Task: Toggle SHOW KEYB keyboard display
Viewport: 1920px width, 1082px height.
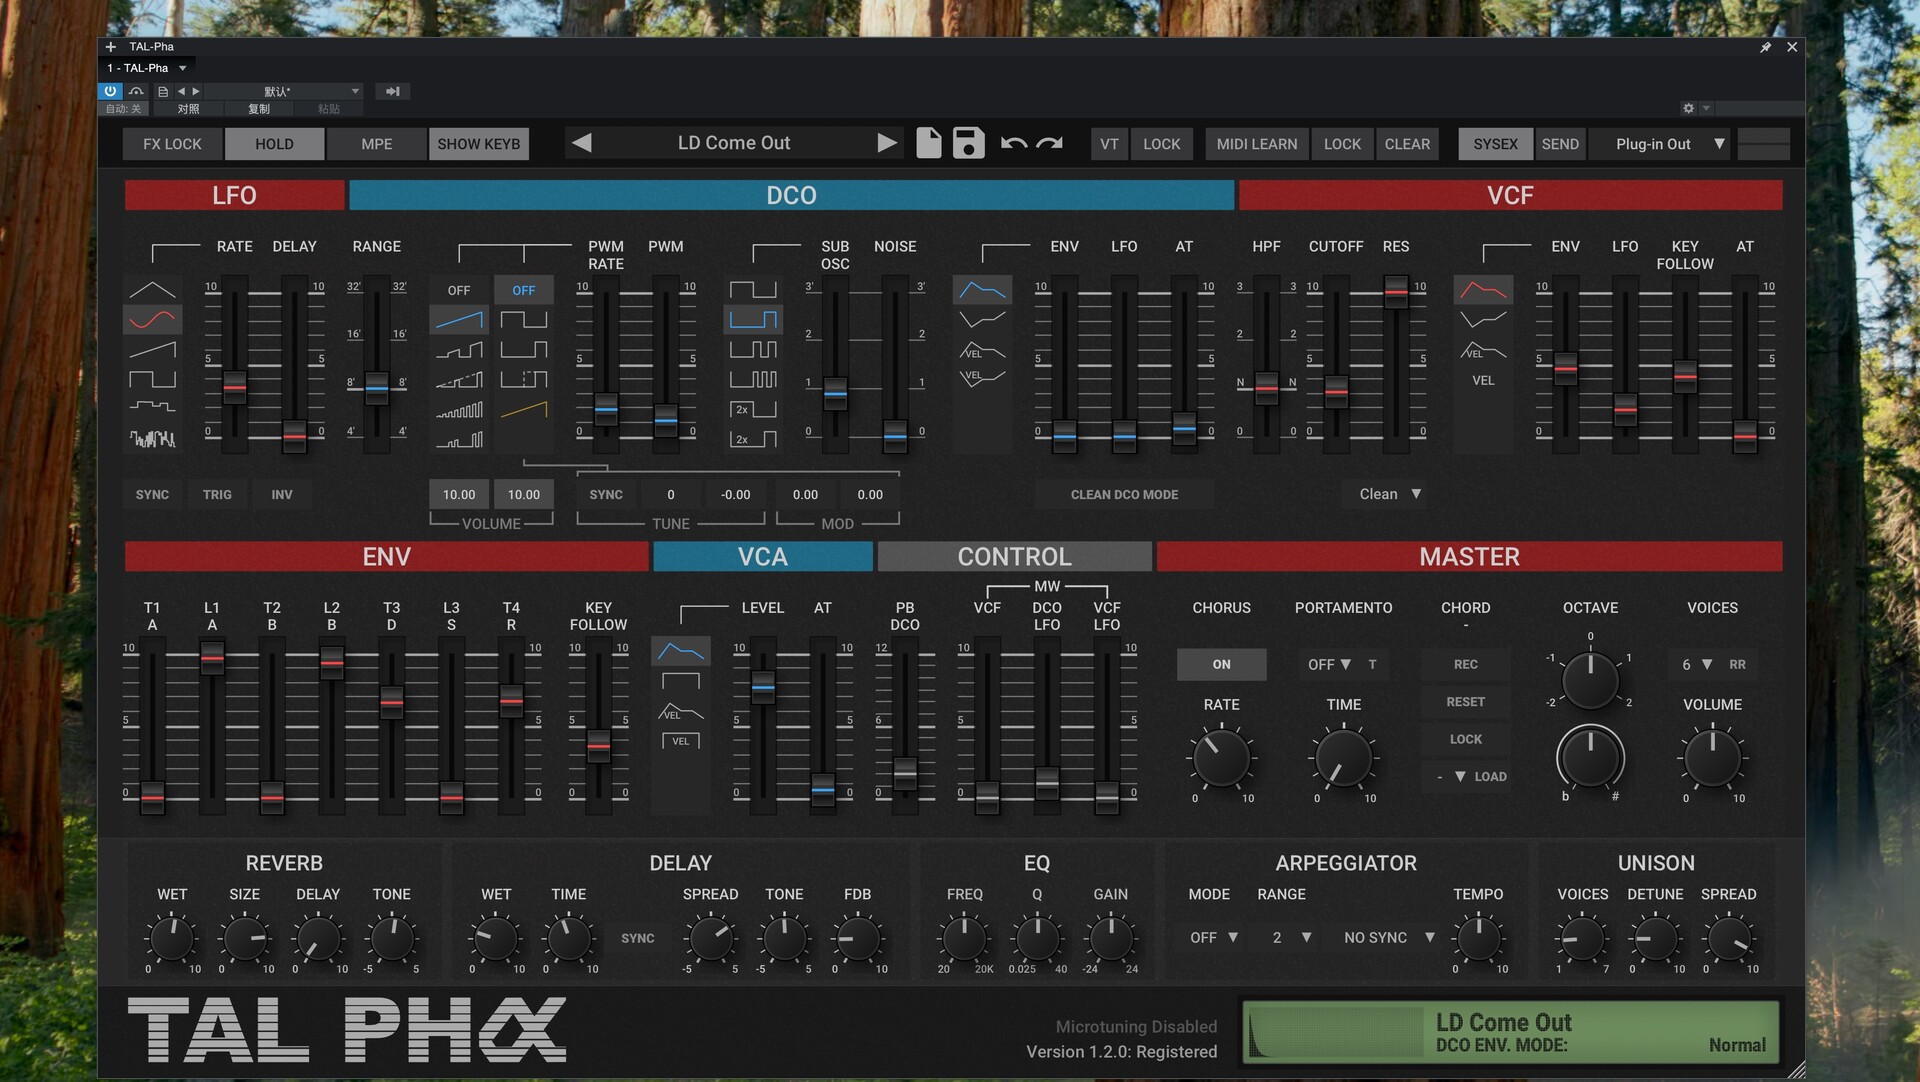Action: (478, 144)
